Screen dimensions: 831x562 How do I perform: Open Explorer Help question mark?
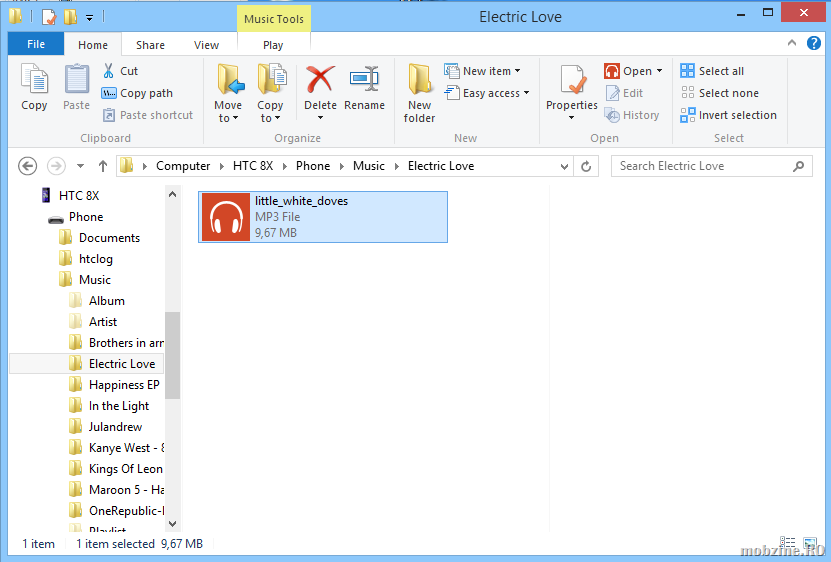(814, 43)
